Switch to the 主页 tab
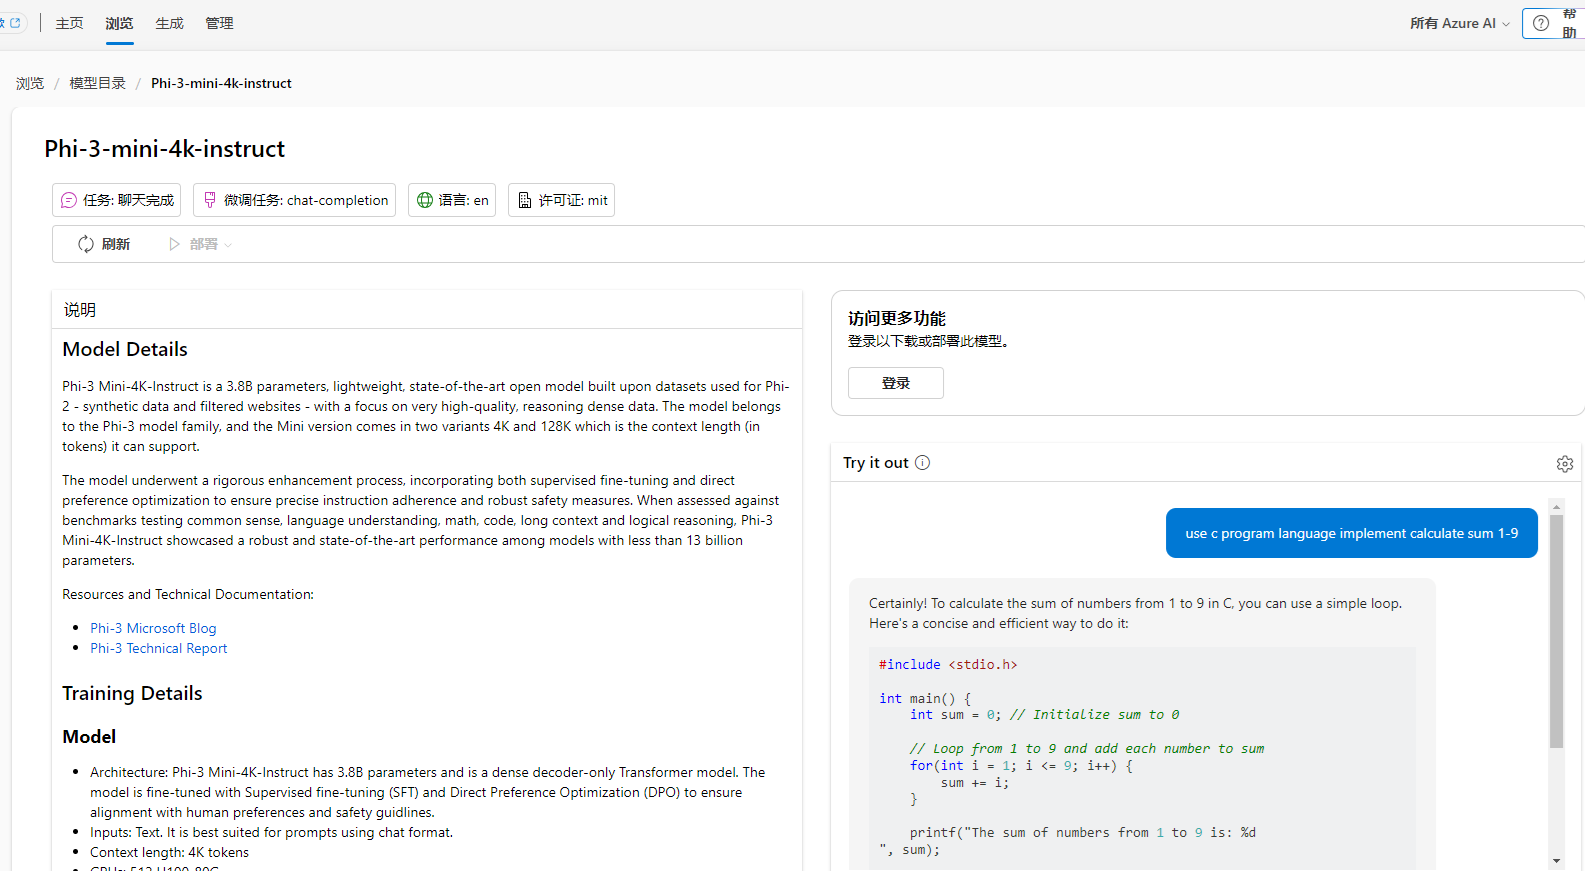Screen dimensions: 1585x871 69,23
